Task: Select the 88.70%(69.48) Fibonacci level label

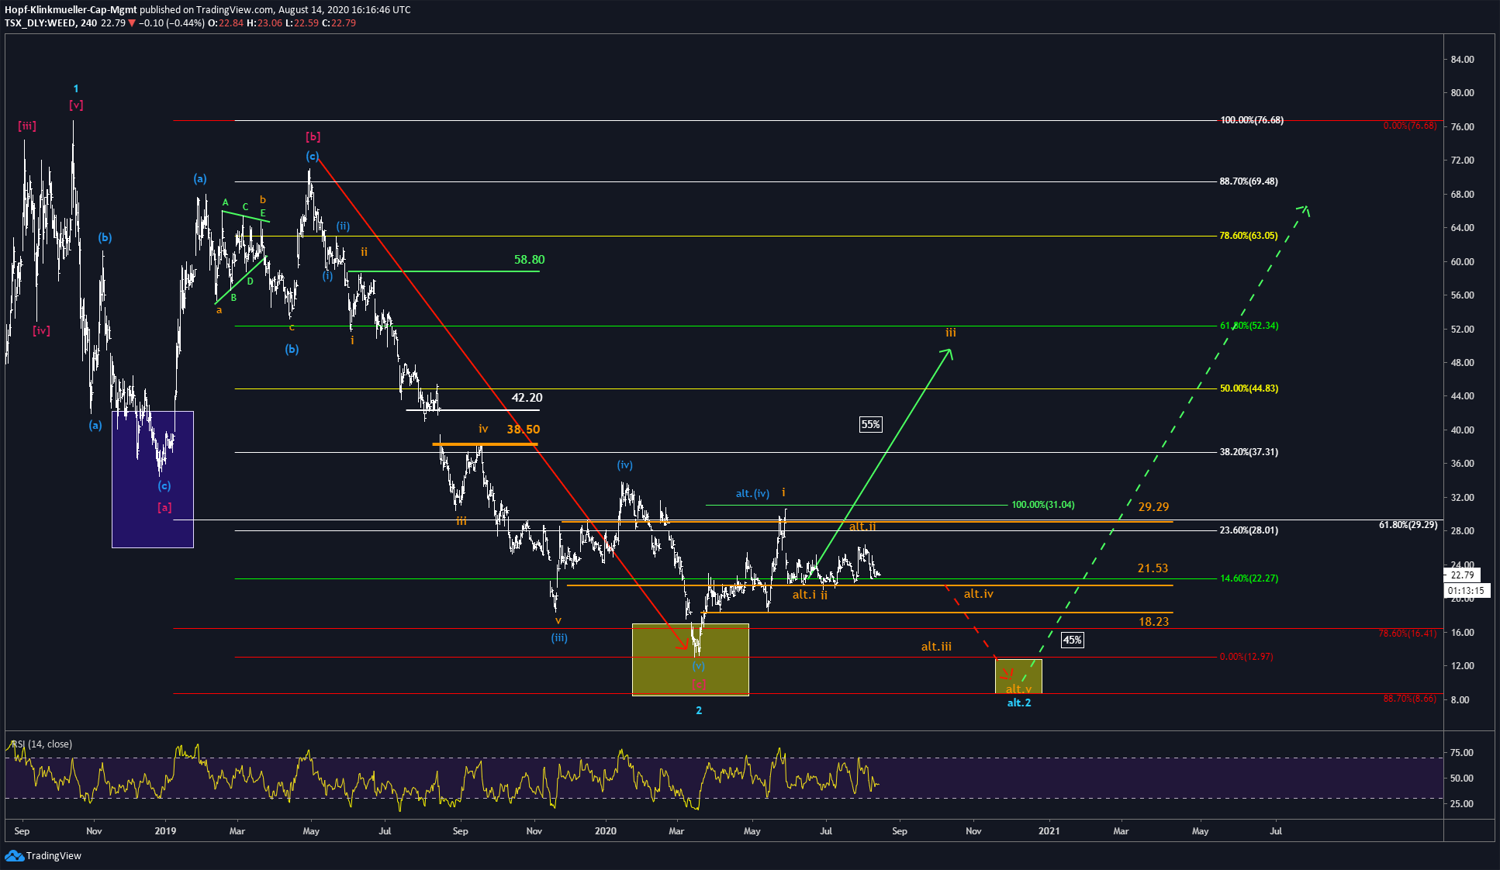Action: (1248, 182)
